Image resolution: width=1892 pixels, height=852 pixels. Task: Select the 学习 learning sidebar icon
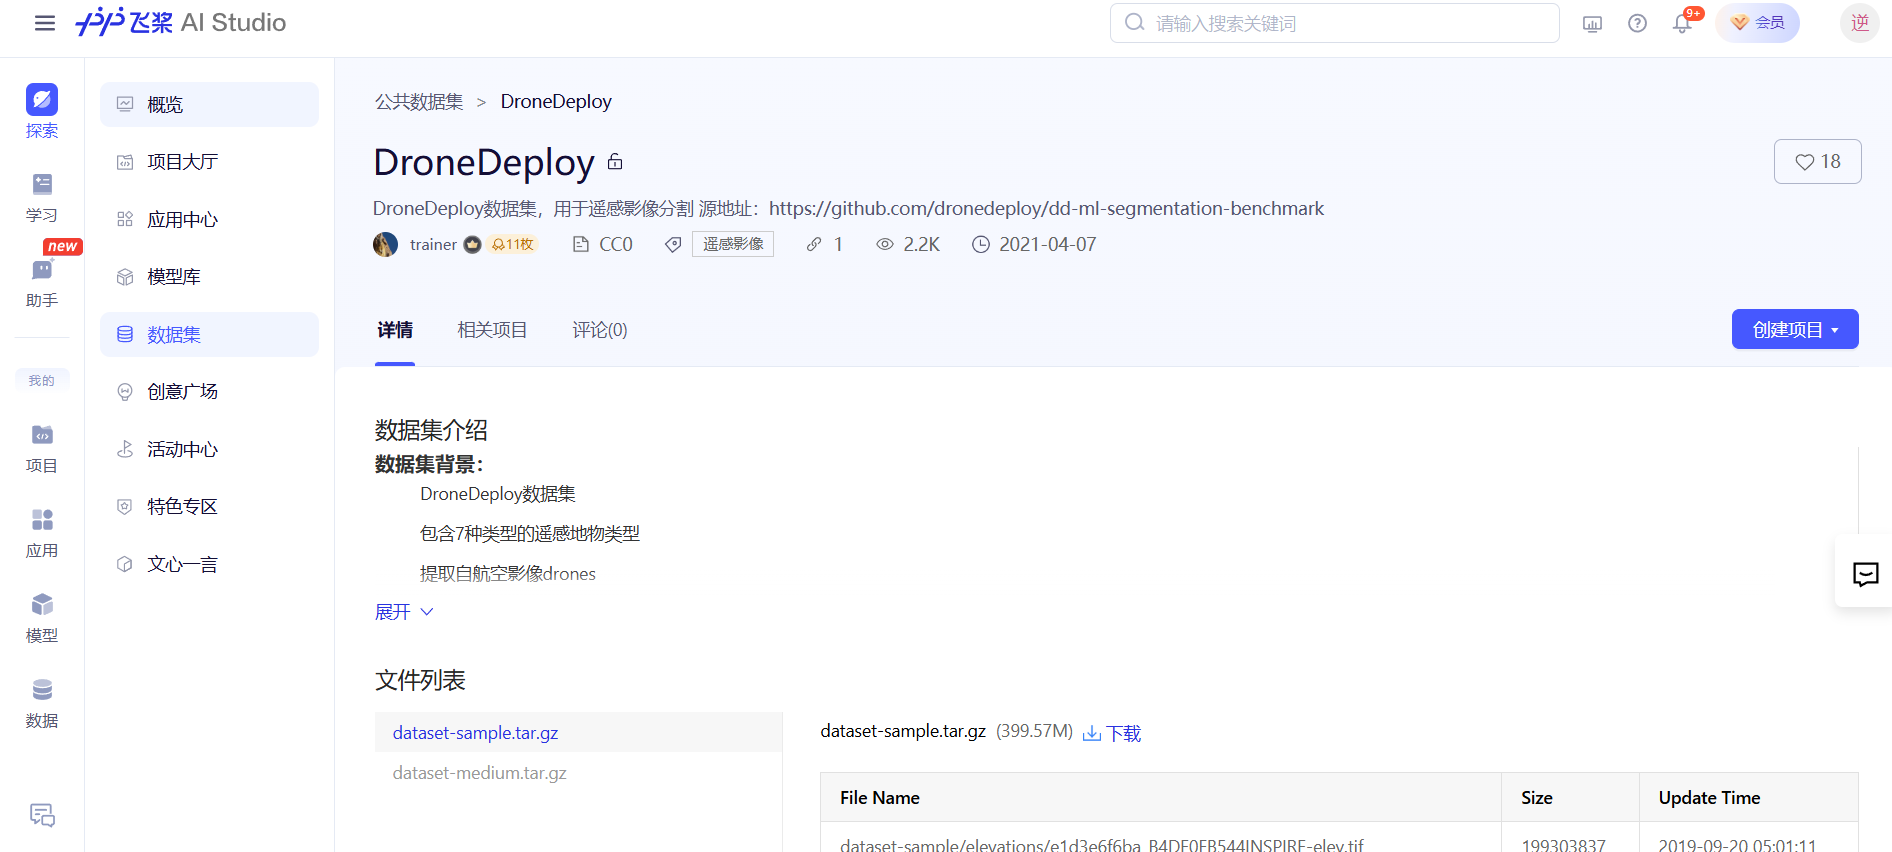(42, 197)
